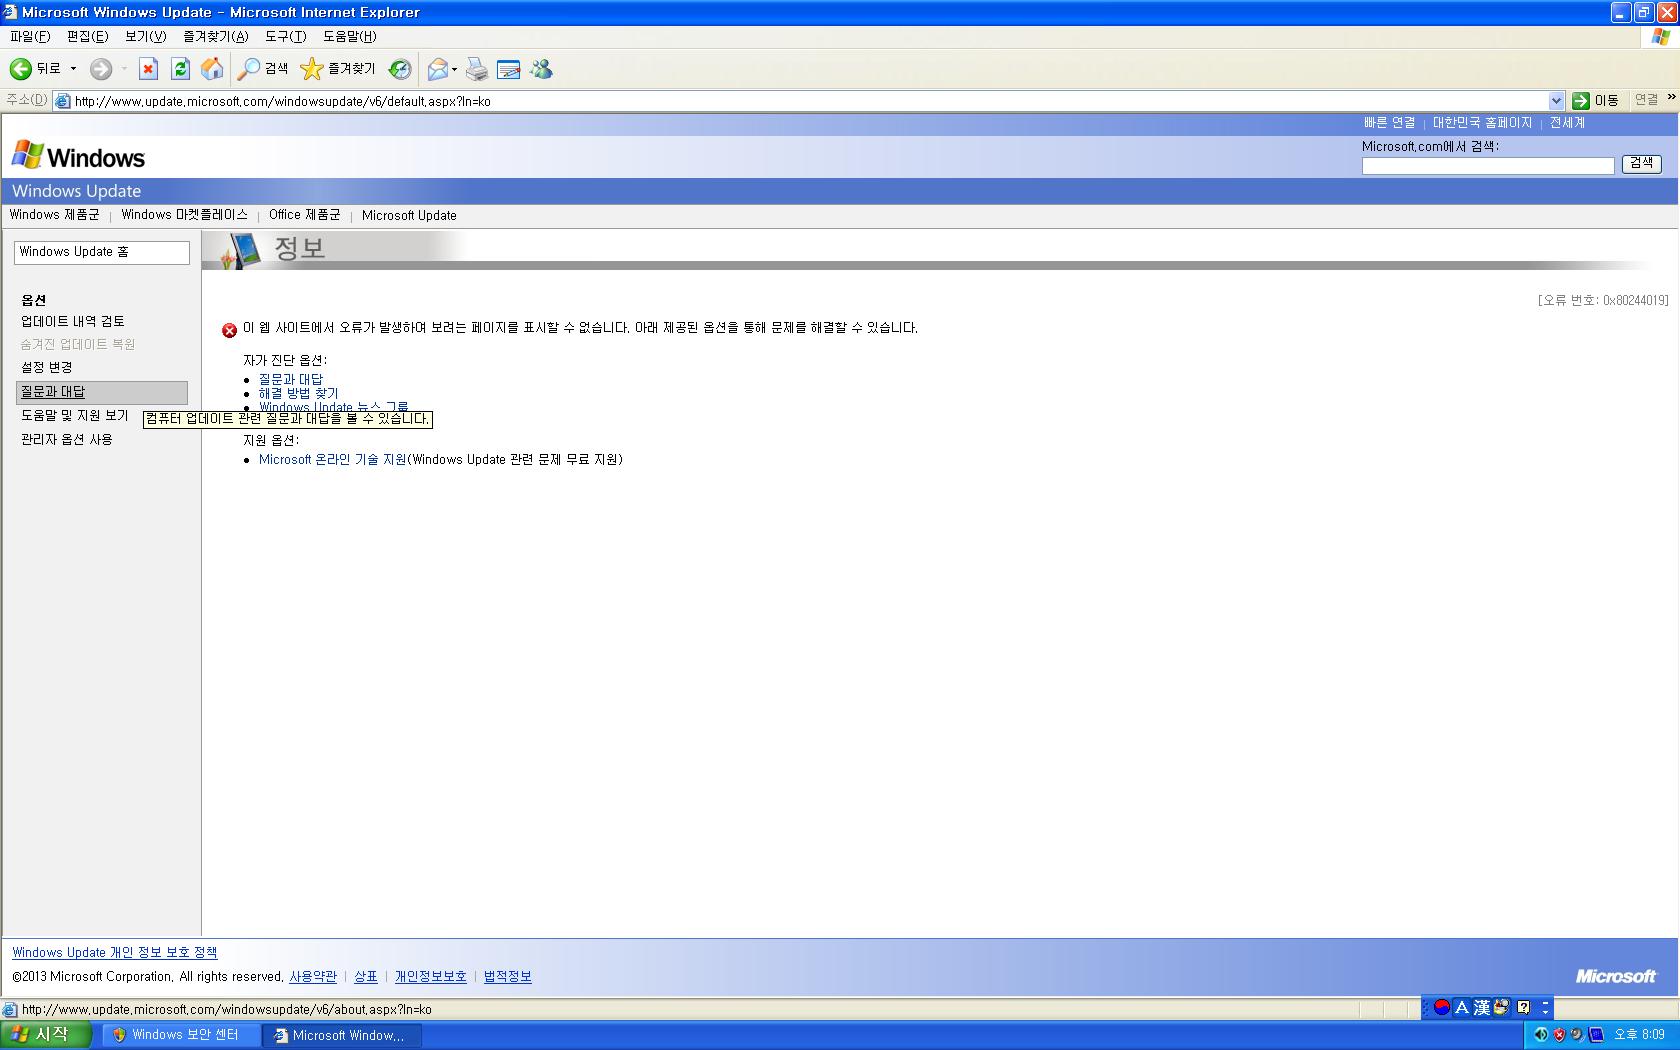Open the 즐겨찾기(A) menu
The height and width of the screenshot is (1050, 1680).
(215, 36)
